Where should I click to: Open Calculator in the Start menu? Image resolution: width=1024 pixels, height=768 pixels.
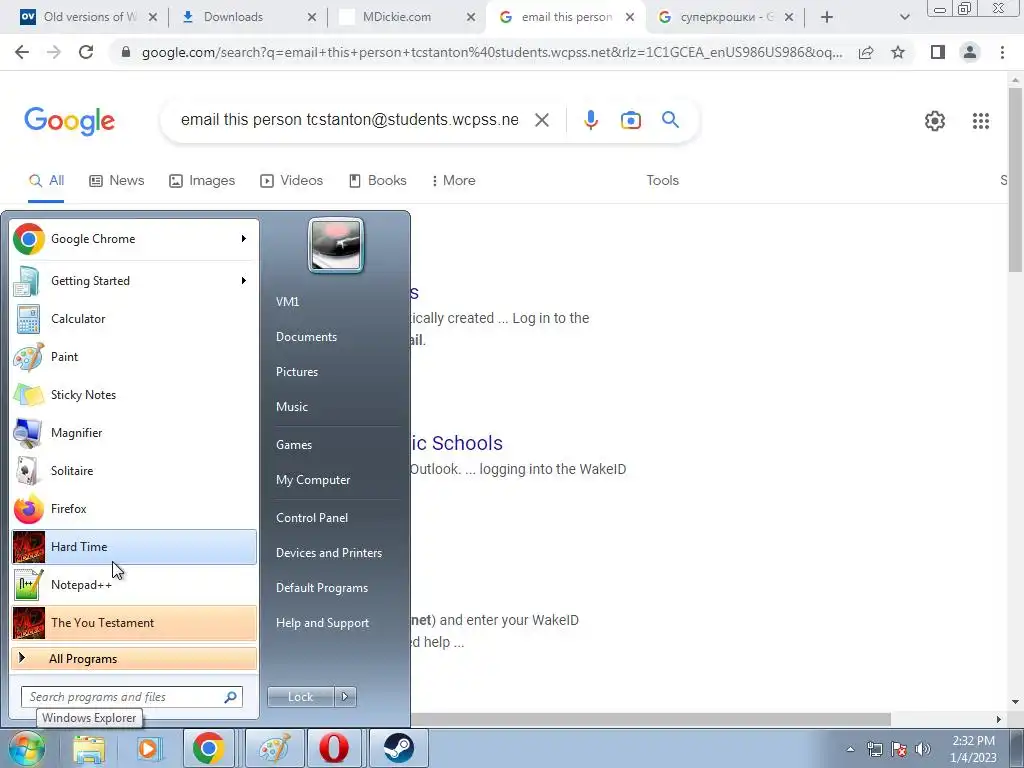point(134,319)
